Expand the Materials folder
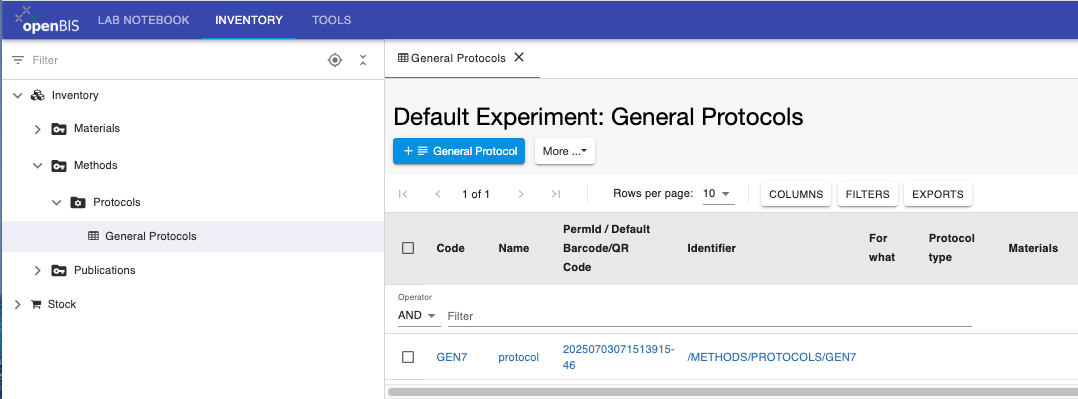 tap(37, 129)
